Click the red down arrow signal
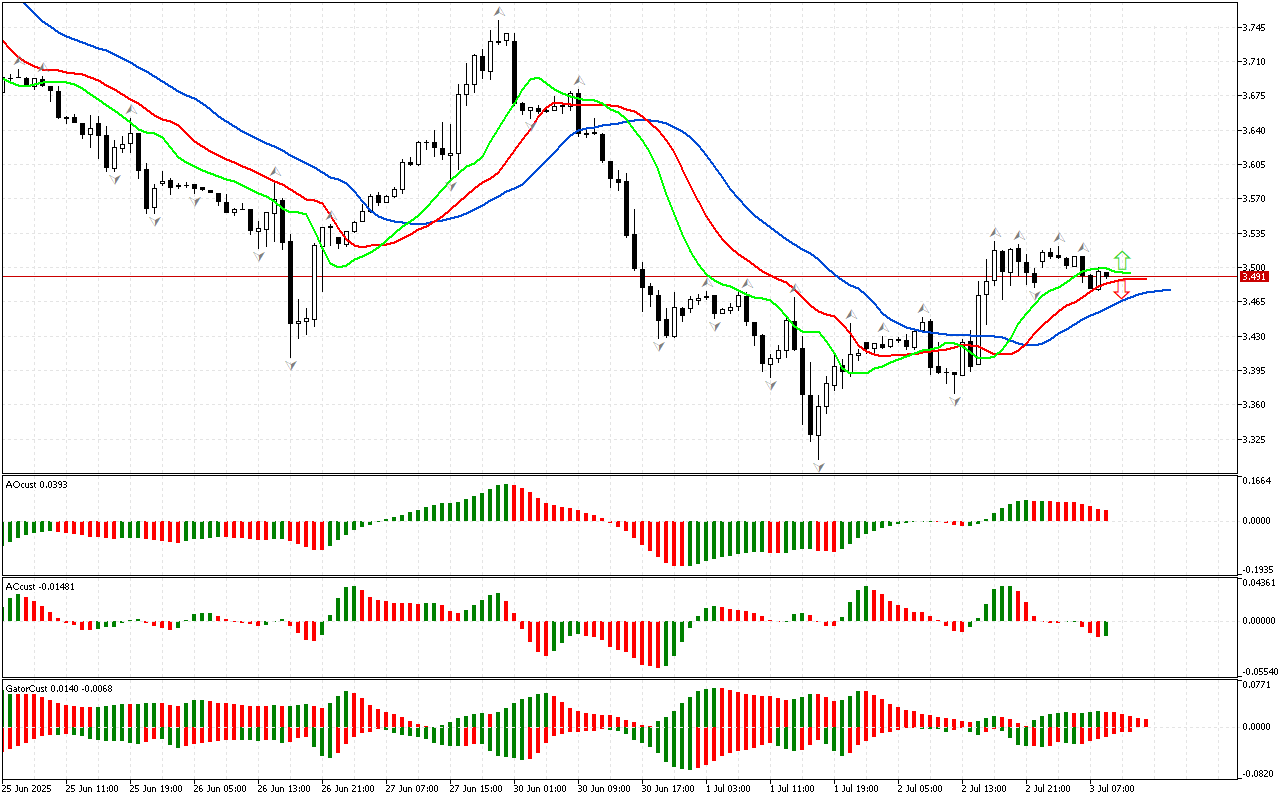This screenshot has height=800, width=1280. point(1122,290)
